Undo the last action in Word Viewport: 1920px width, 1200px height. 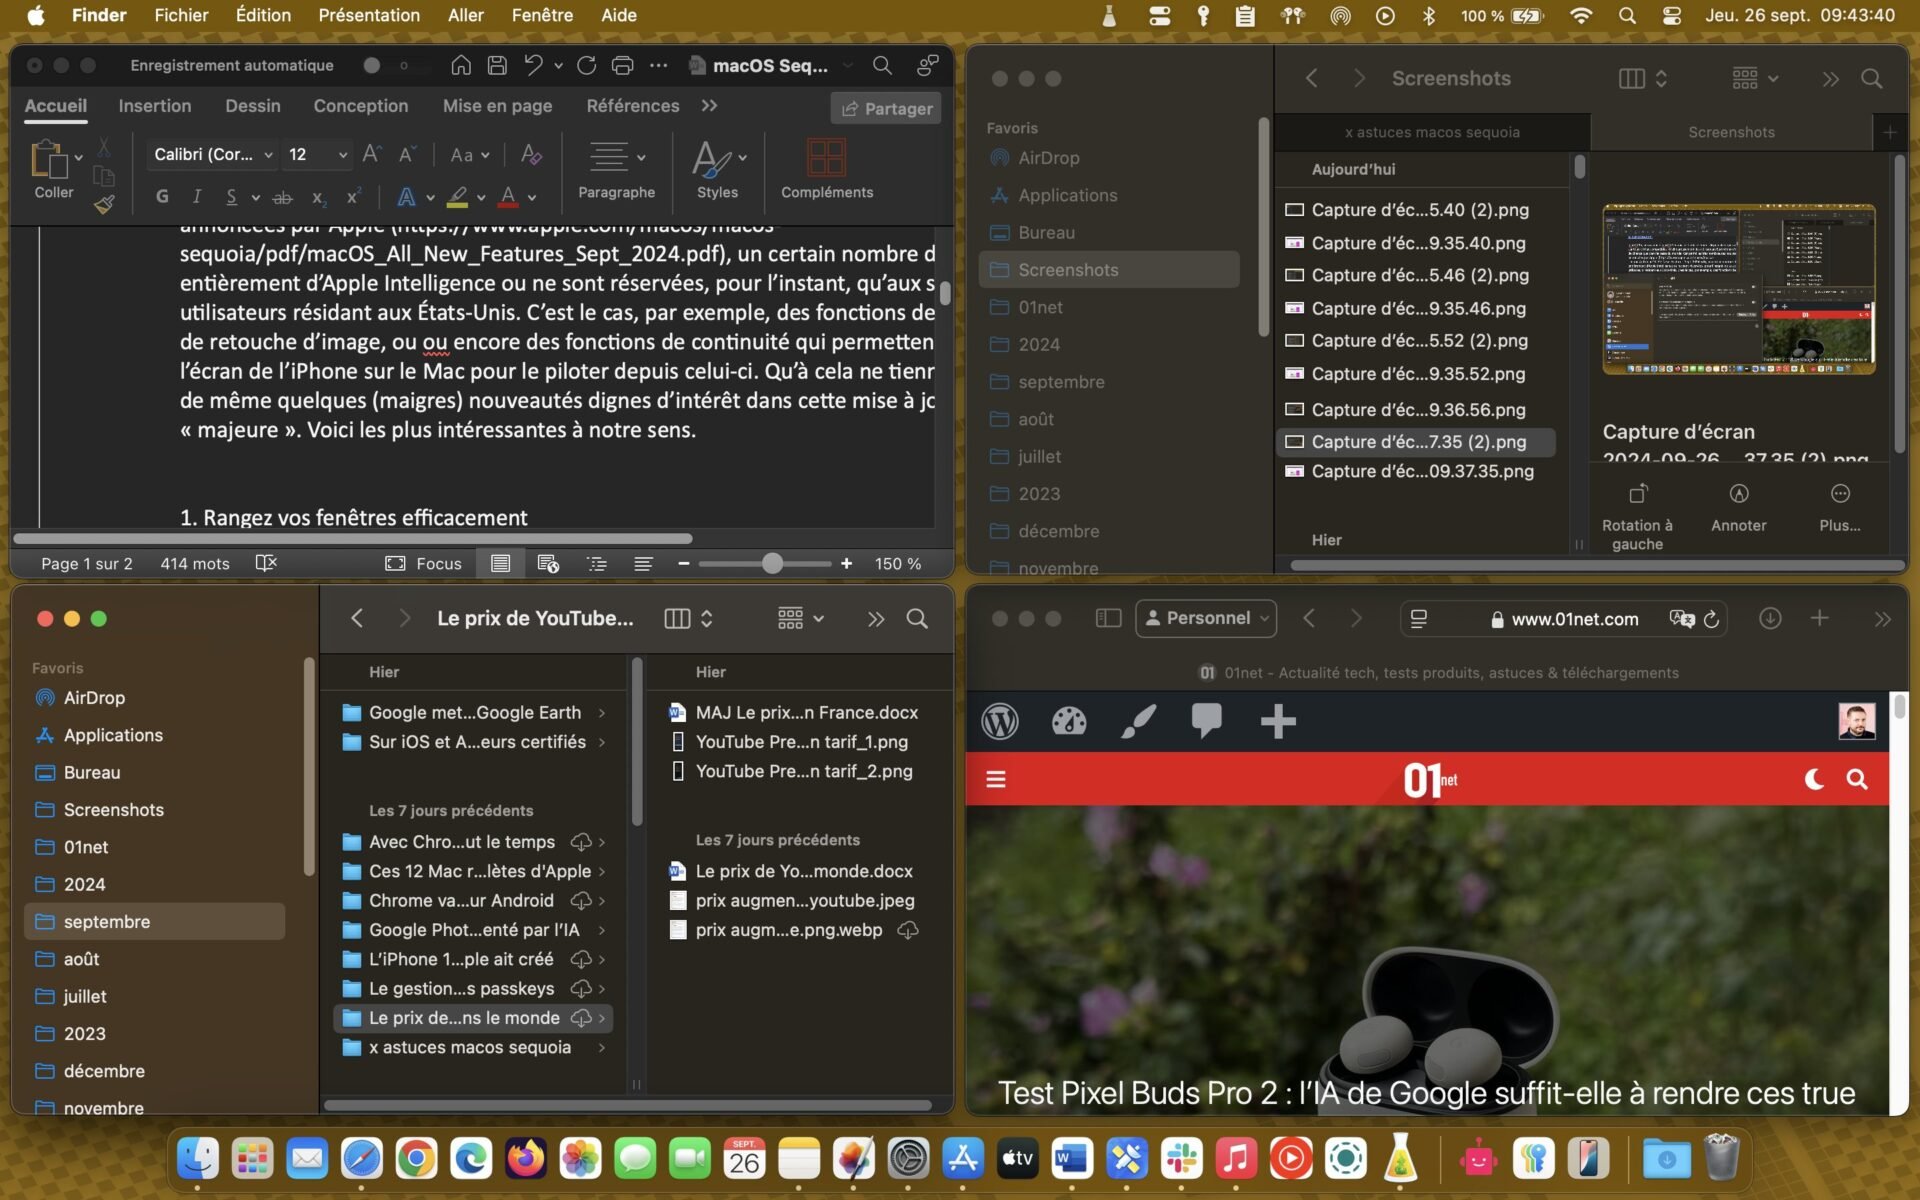click(x=533, y=65)
